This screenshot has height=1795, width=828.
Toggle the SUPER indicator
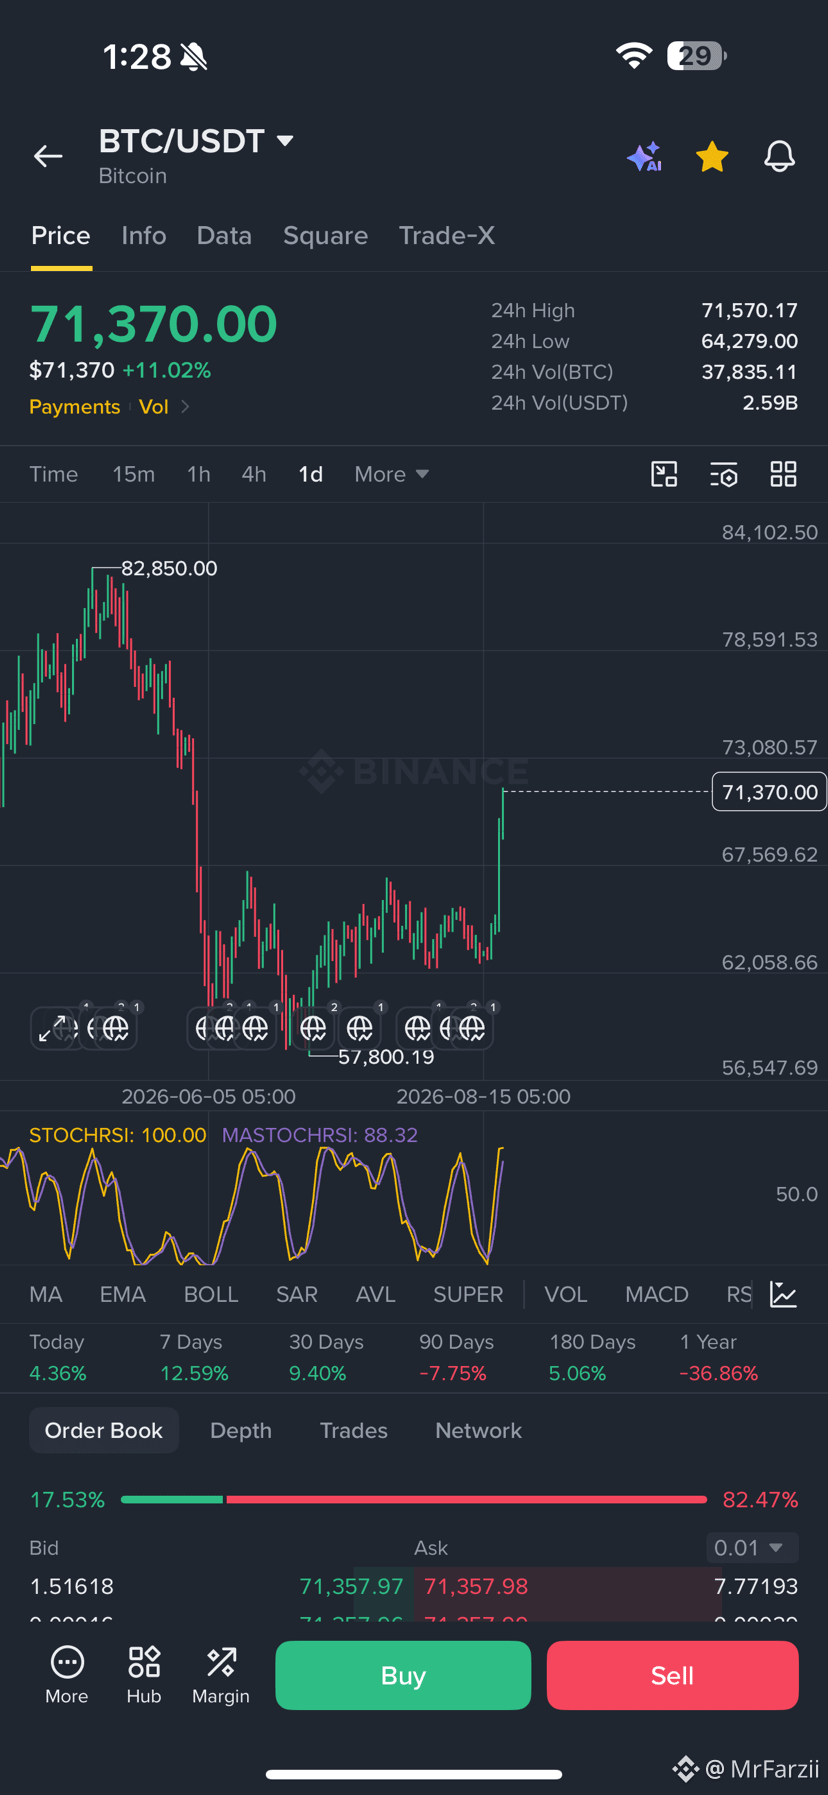[x=468, y=1294]
